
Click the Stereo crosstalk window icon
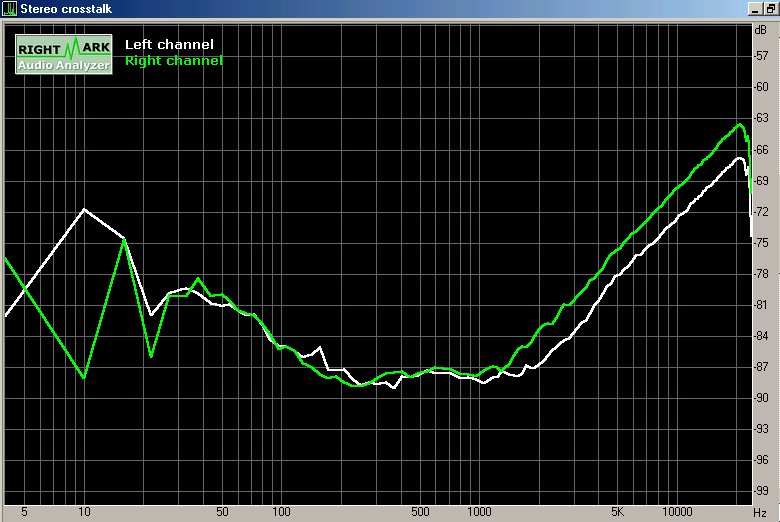9,8
